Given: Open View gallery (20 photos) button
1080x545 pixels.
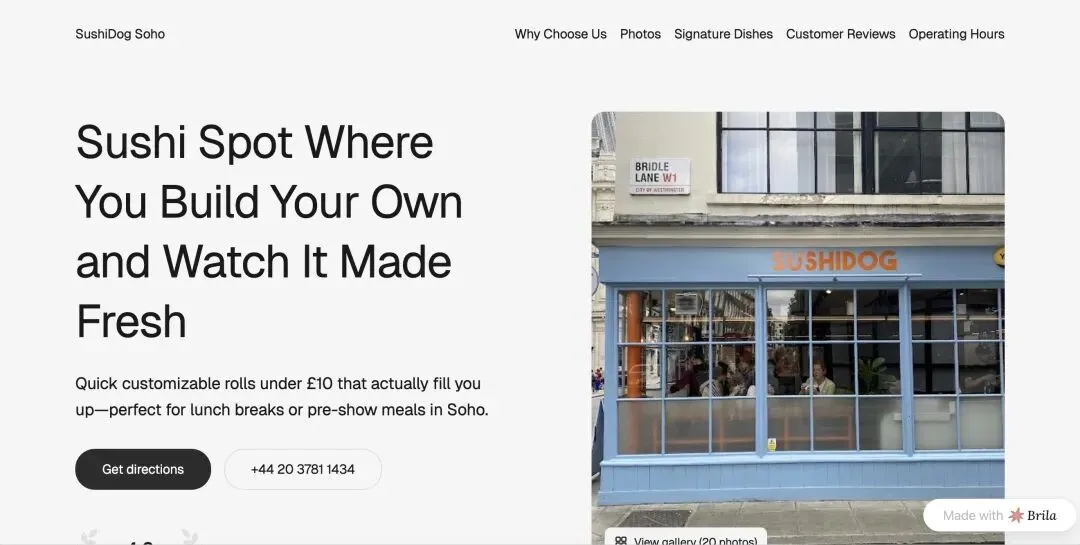Looking at the screenshot, I should tap(686, 537).
